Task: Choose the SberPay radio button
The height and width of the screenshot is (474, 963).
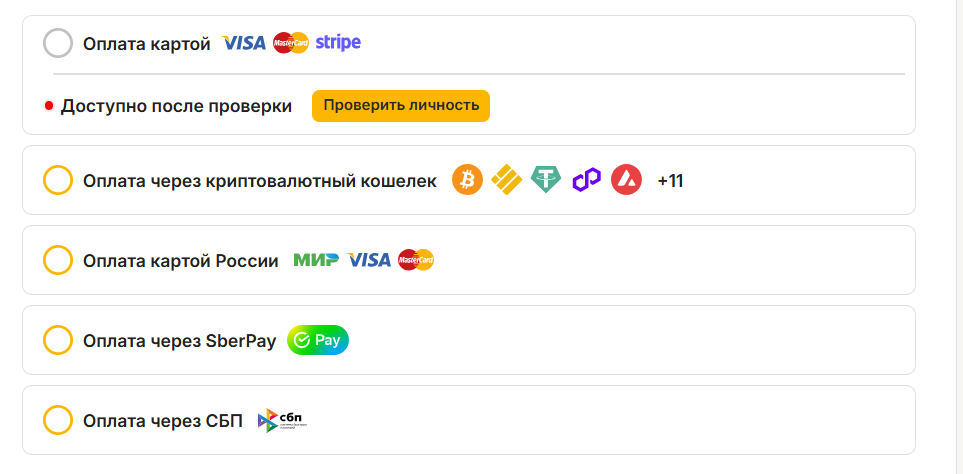Action: pos(58,340)
